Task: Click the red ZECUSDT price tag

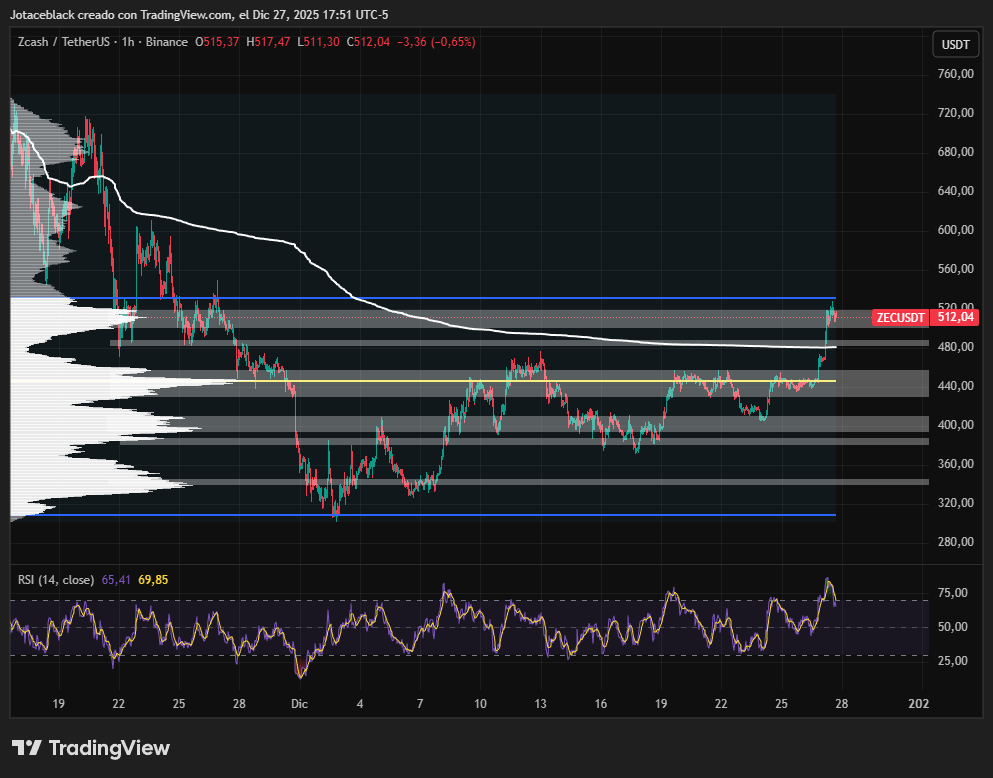Action: pyautogui.click(x=900, y=317)
